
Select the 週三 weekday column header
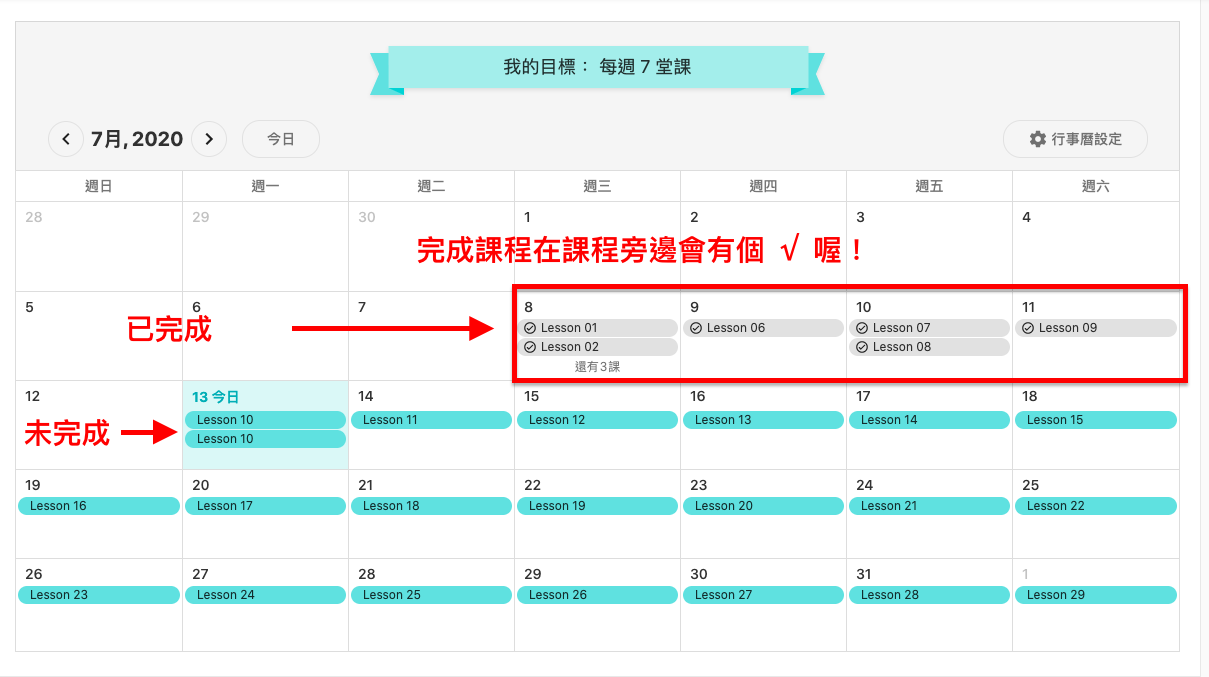pyautogui.click(x=597, y=186)
